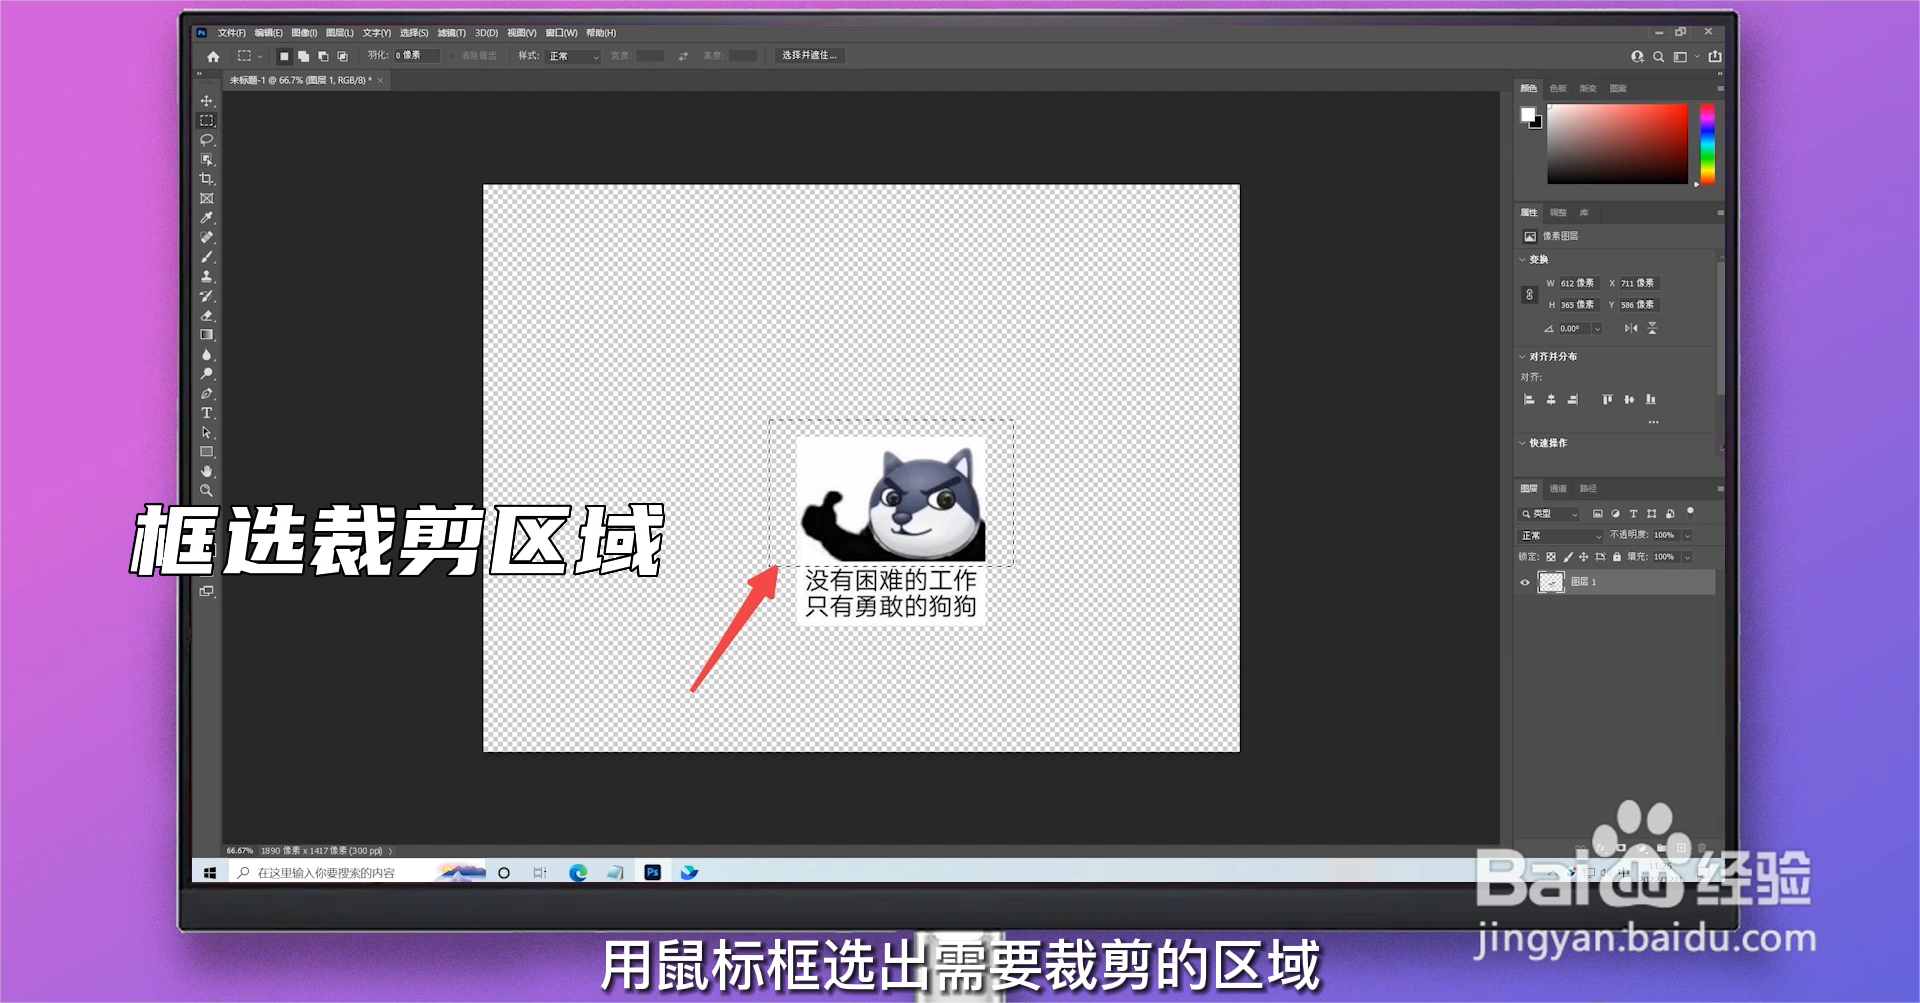Select the Brush tool
This screenshot has height=1003, width=1920.
point(207,257)
